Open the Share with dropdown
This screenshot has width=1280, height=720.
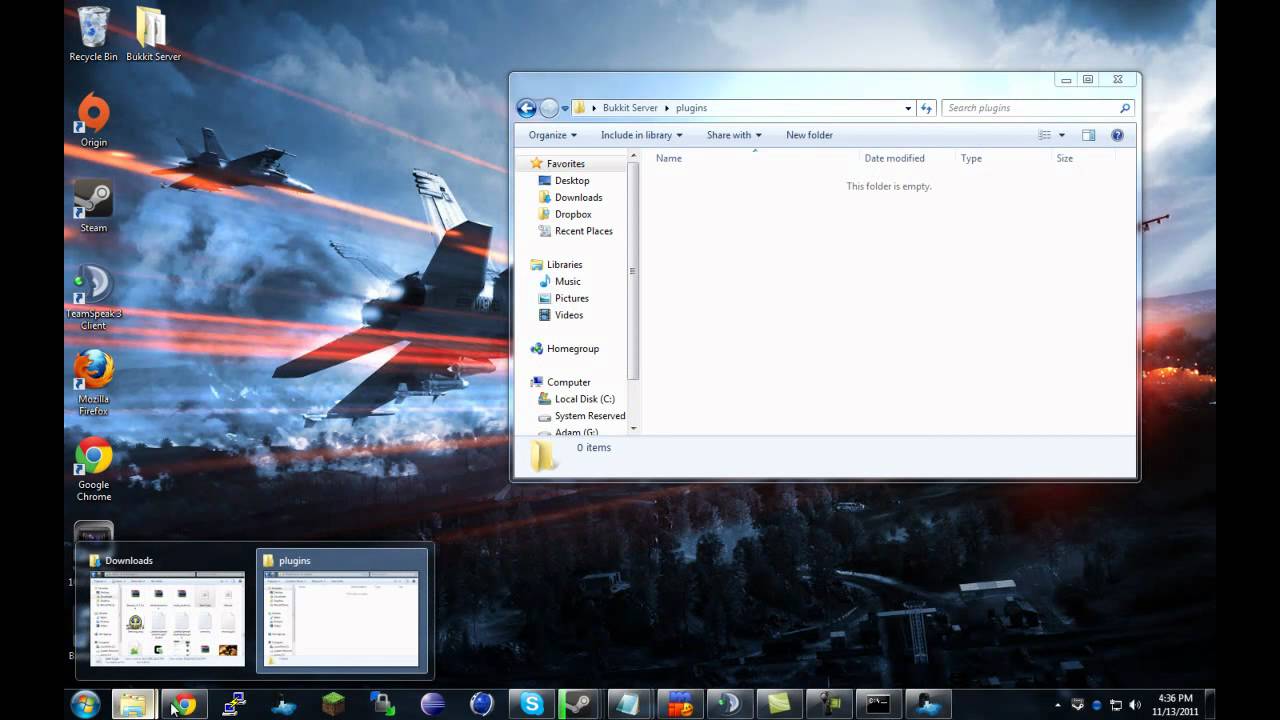click(734, 135)
